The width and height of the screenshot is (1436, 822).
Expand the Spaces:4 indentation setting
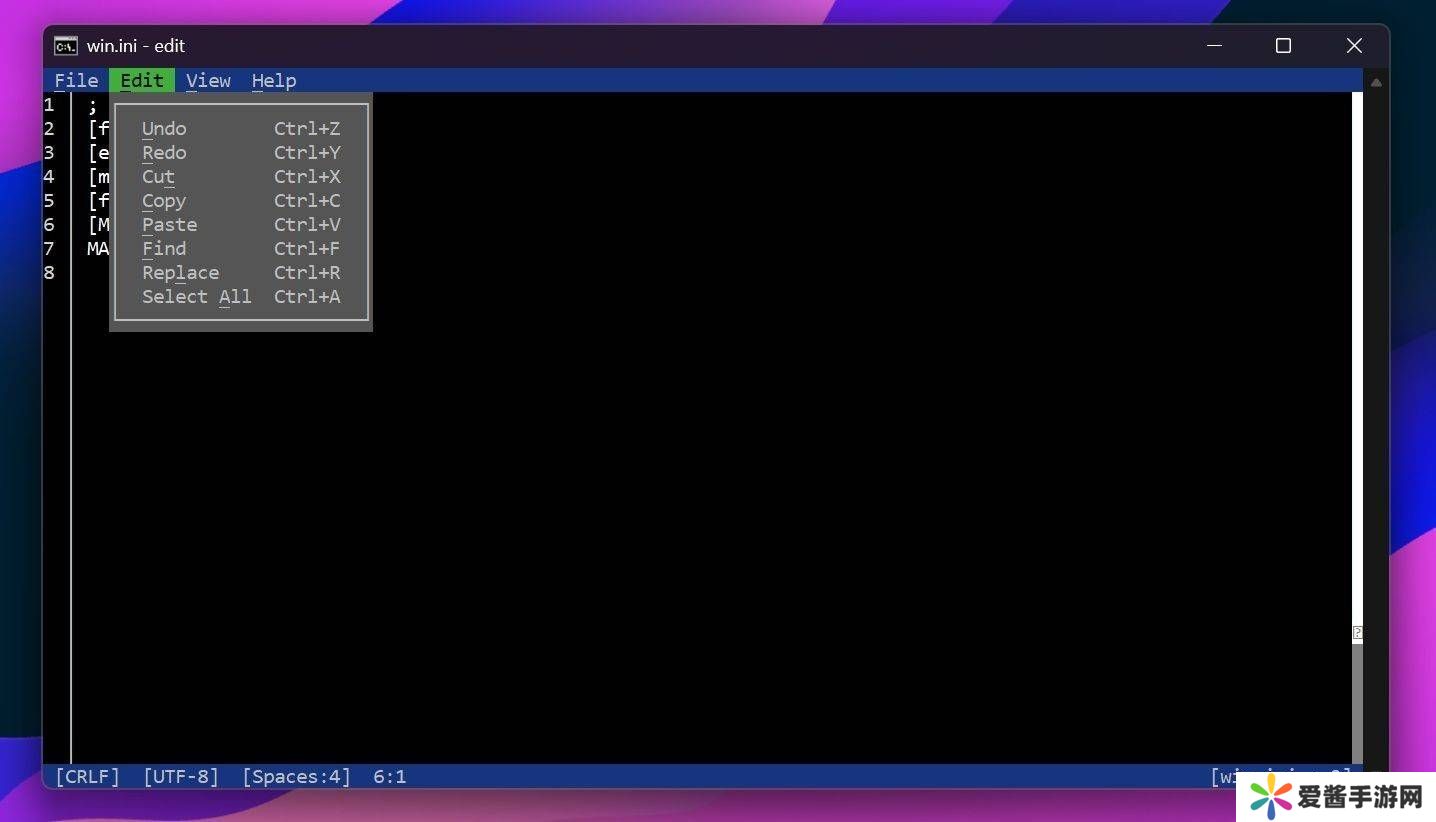tap(296, 777)
